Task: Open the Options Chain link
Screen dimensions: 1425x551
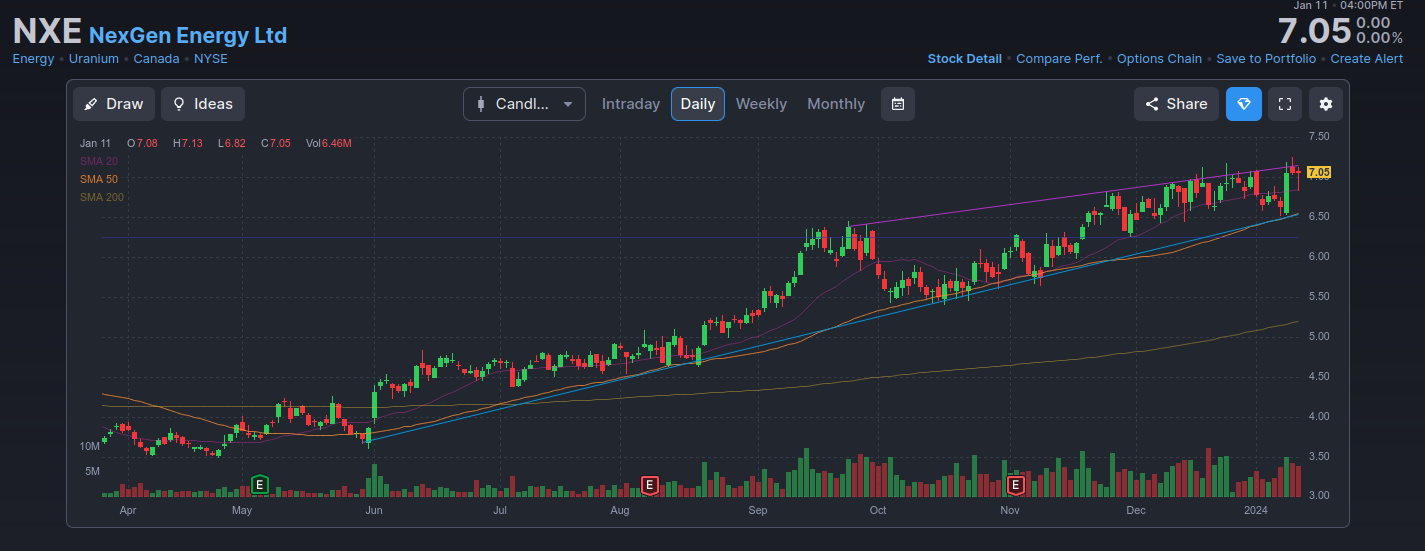Action: 1159,59
